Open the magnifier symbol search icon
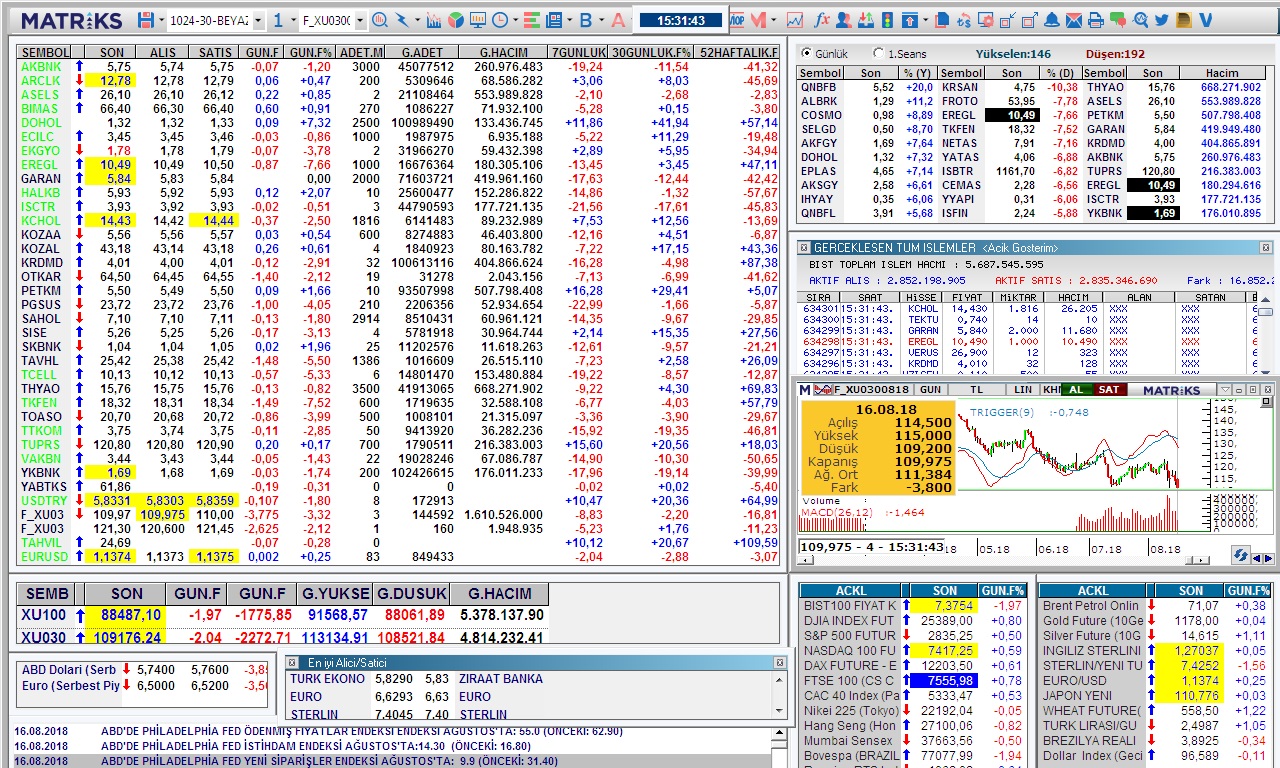 [380, 20]
